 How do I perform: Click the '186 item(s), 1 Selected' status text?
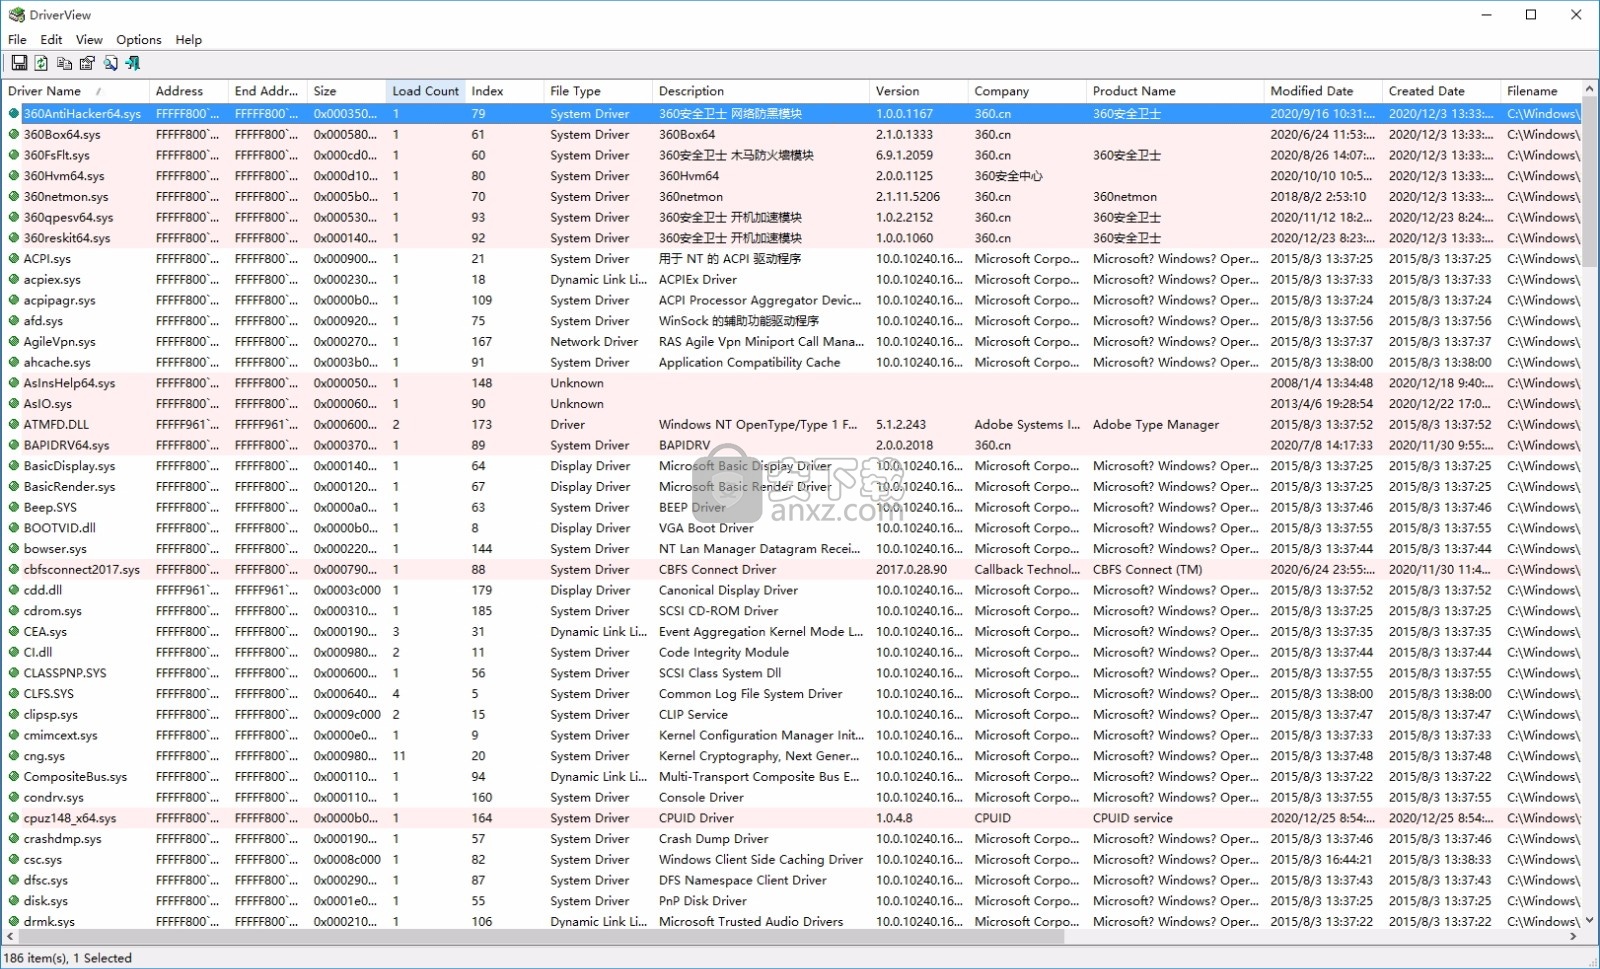[x=68, y=958]
